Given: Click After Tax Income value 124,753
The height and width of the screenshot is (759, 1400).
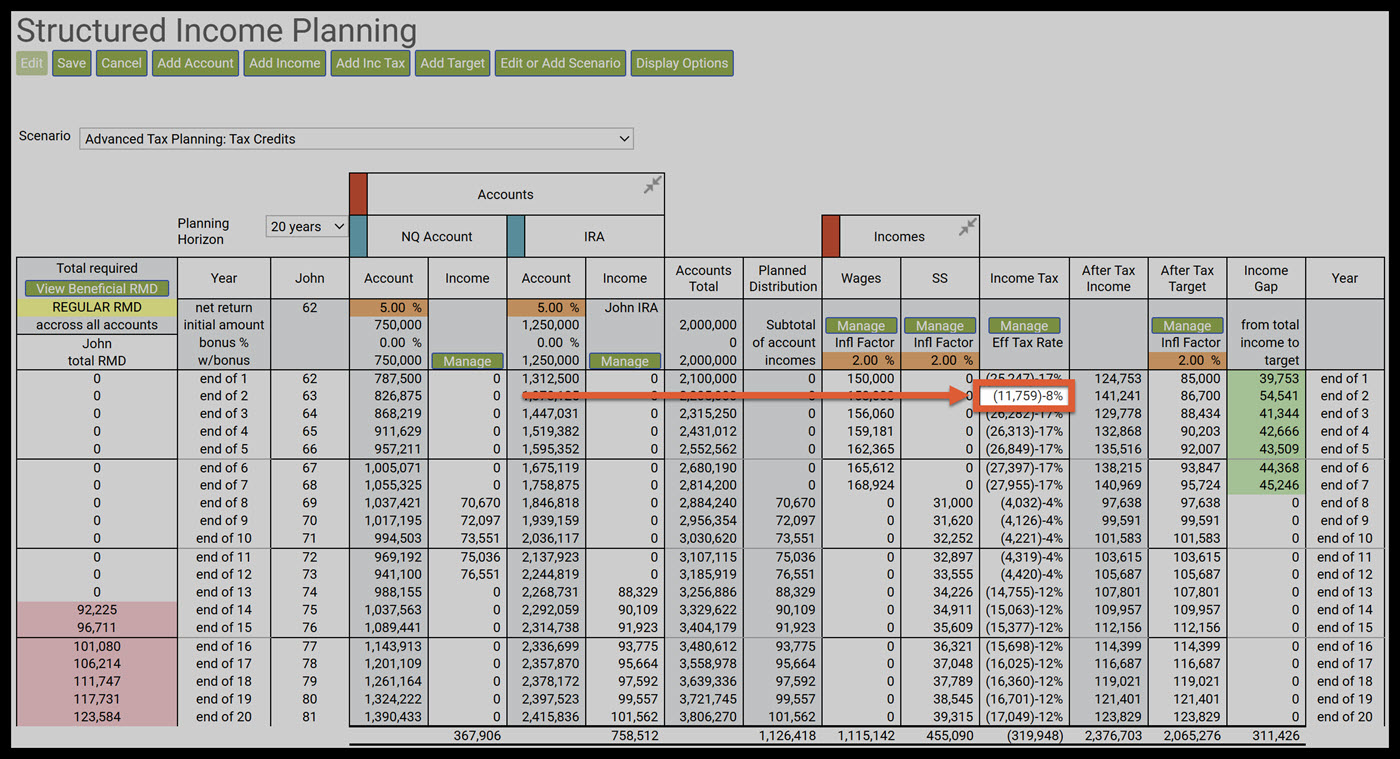Looking at the screenshot, I should click(x=1117, y=379).
